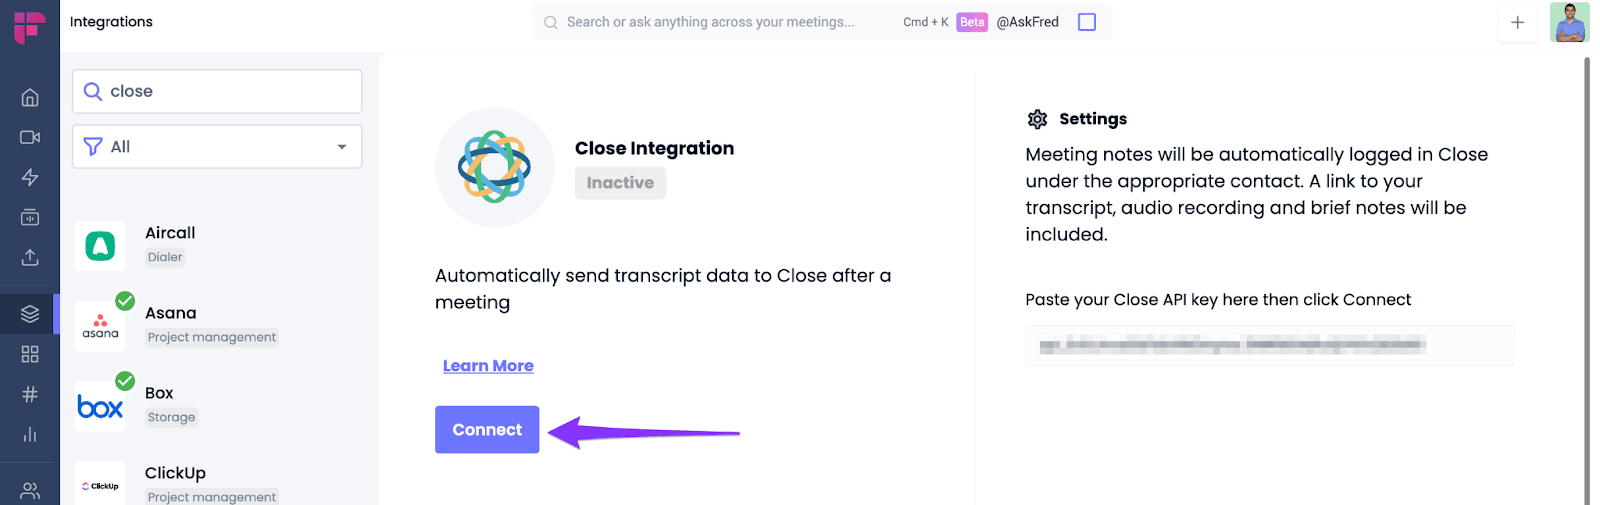The height and width of the screenshot is (505, 1600).
Task: Open the apps grid sidebar icon
Action: pyautogui.click(x=30, y=354)
